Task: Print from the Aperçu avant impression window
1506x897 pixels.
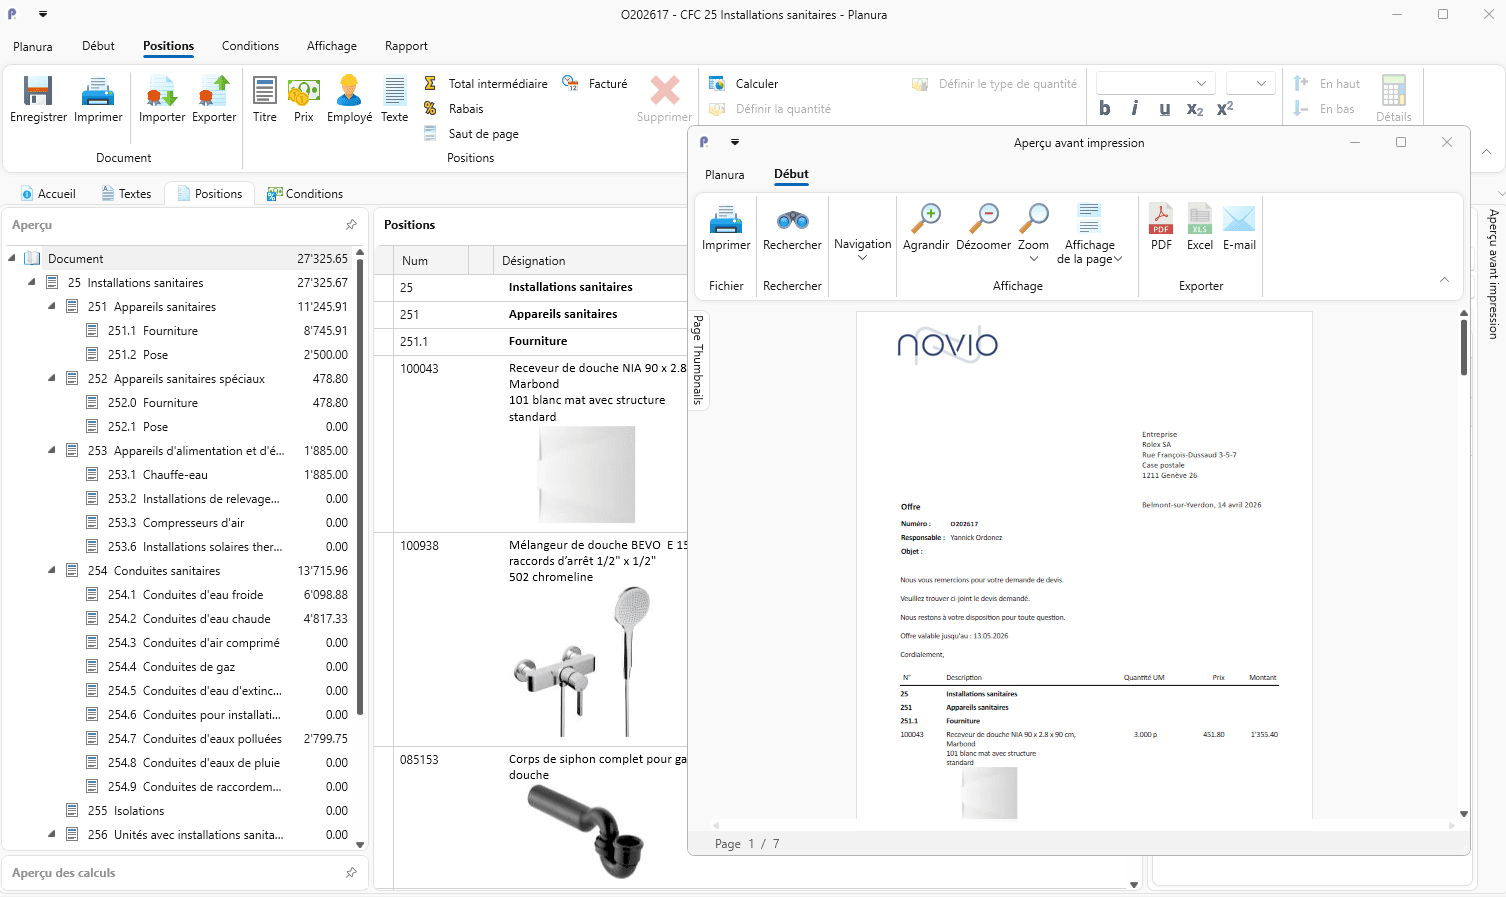Action: [726, 226]
